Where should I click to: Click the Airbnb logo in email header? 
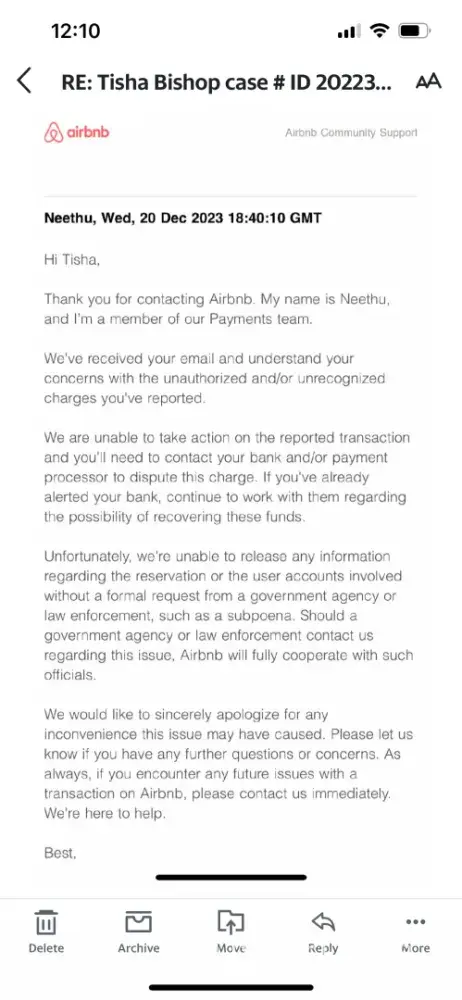pyautogui.click(x=77, y=133)
